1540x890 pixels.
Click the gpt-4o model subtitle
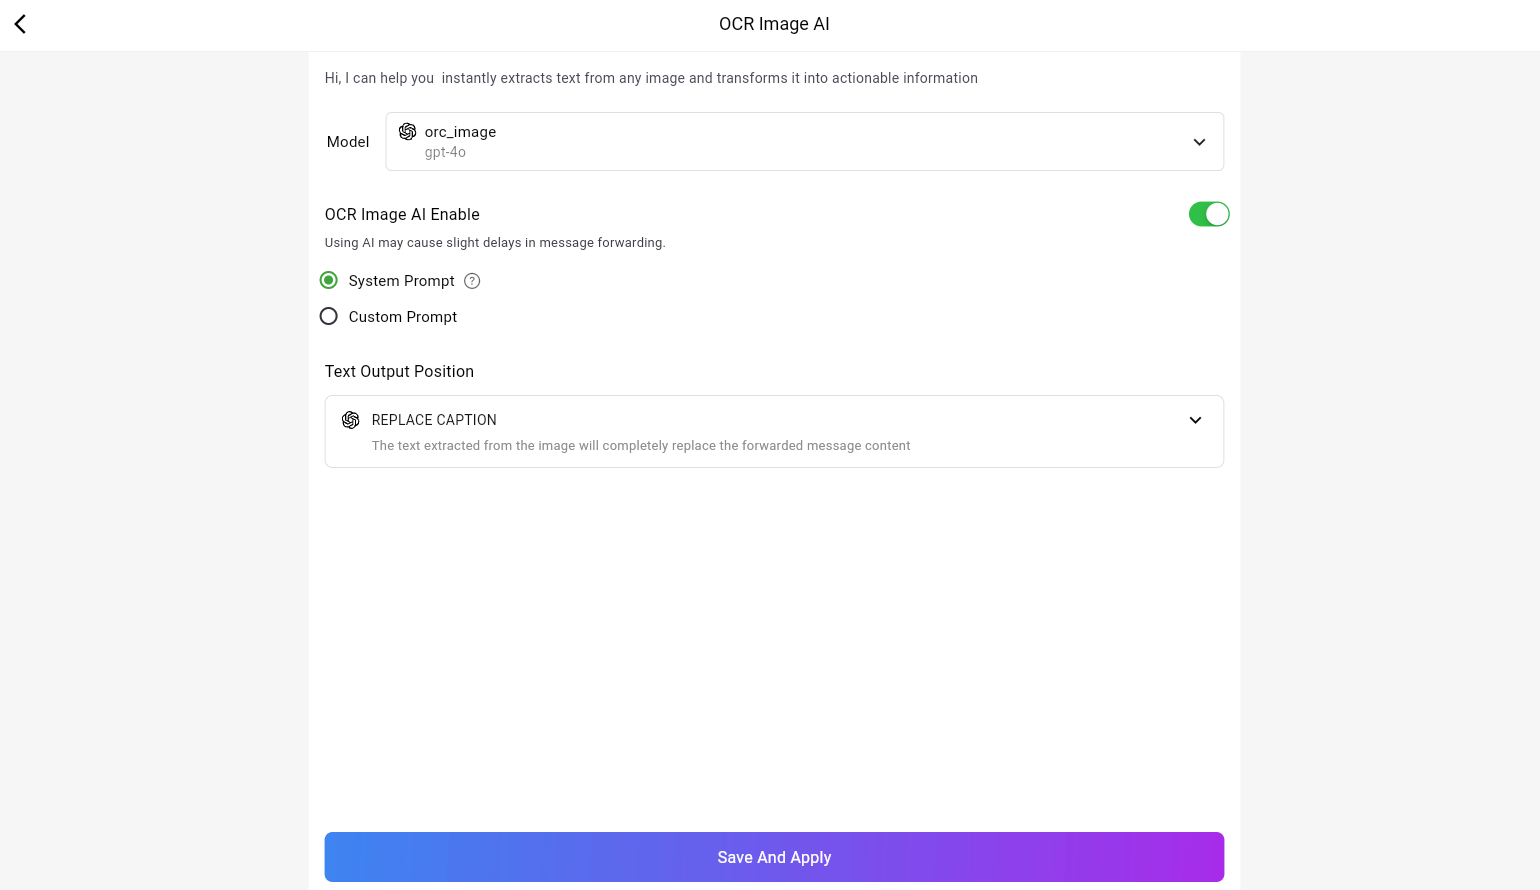coord(445,153)
